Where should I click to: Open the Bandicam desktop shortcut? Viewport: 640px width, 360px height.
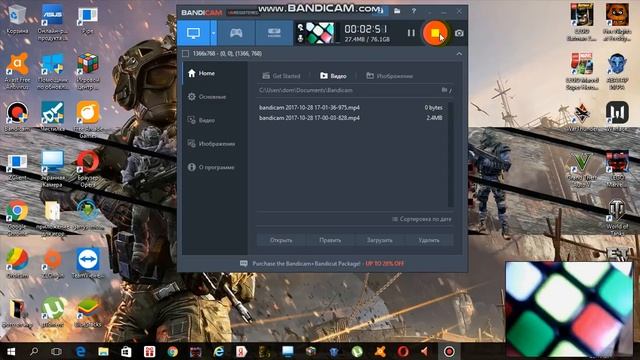pyautogui.click(x=17, y=117)
